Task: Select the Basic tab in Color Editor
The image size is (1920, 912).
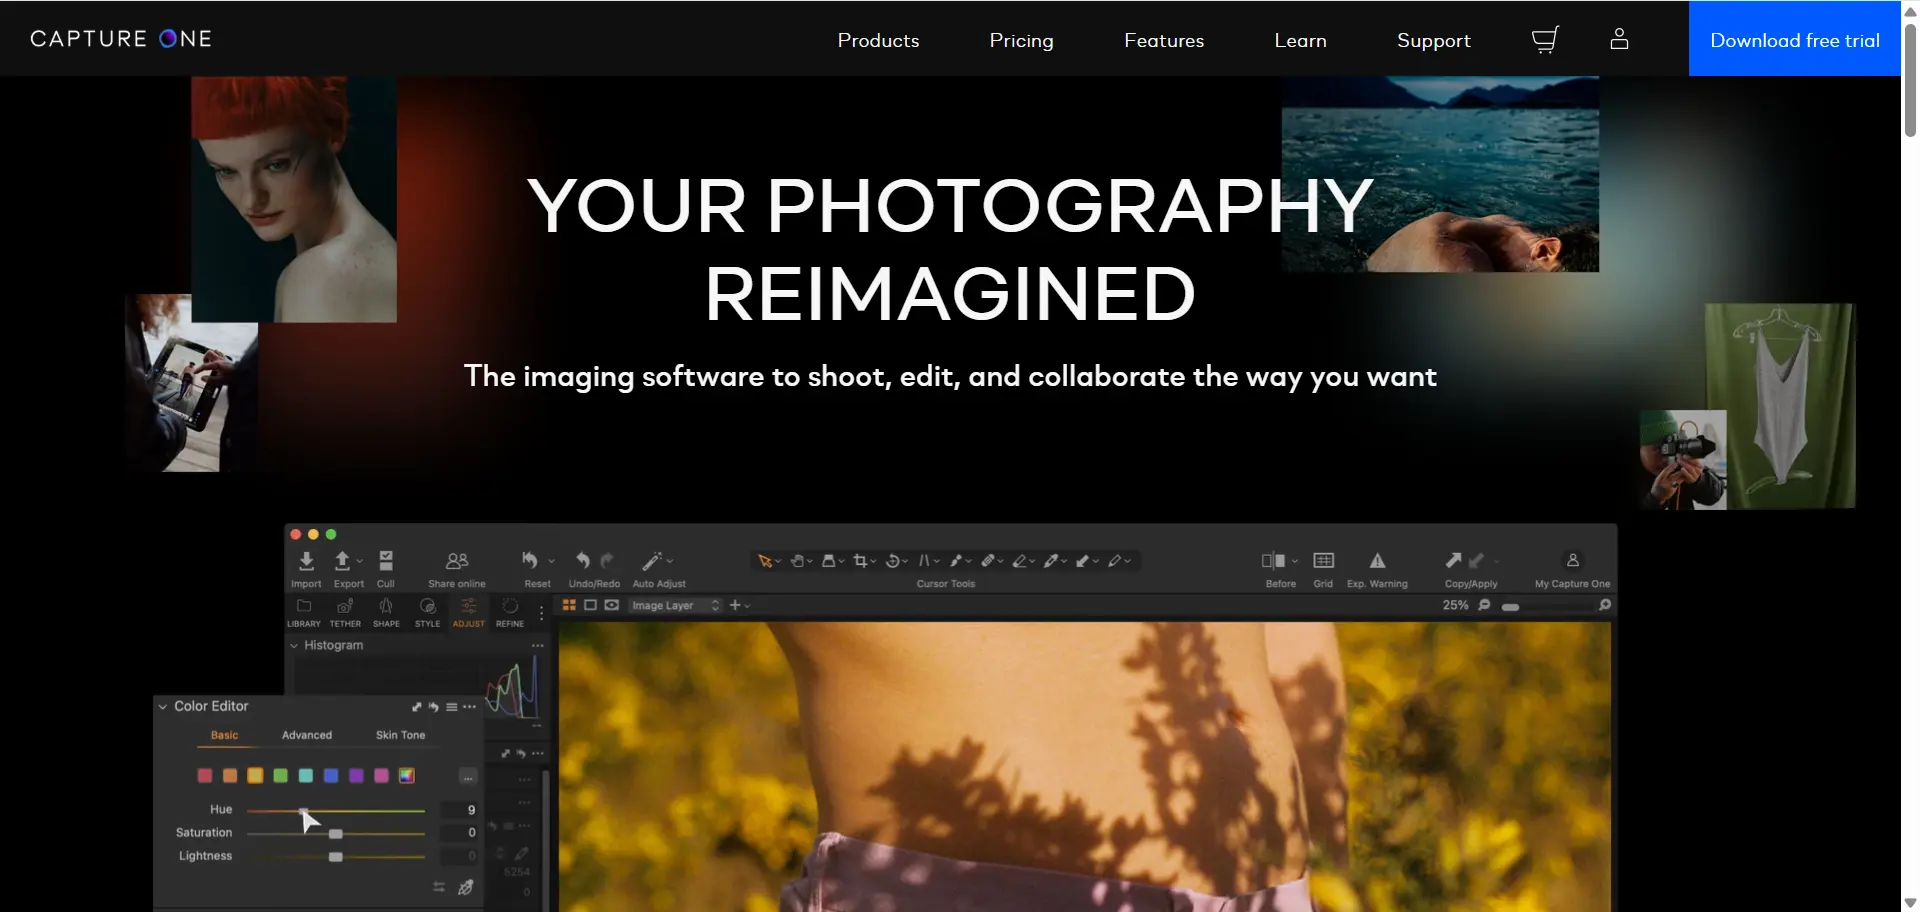Action: [x=224, y=736]
